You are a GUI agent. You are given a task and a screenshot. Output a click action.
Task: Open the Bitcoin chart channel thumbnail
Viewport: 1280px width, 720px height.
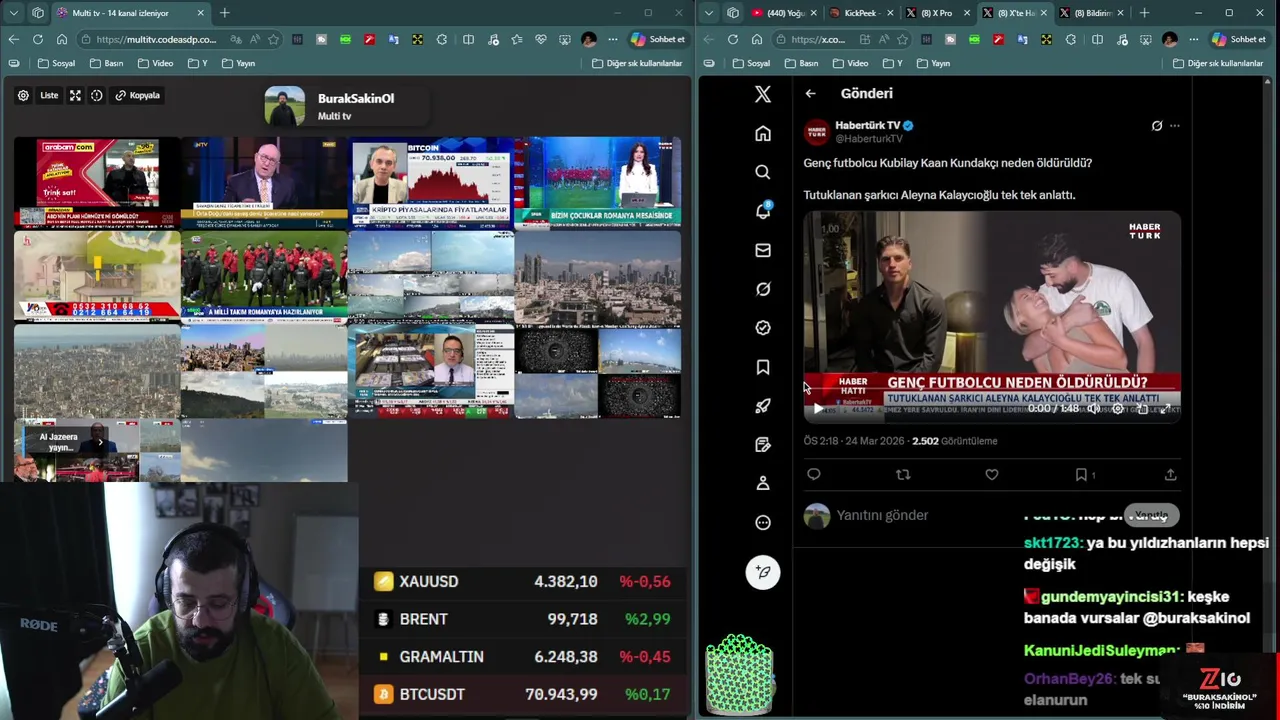431,183
